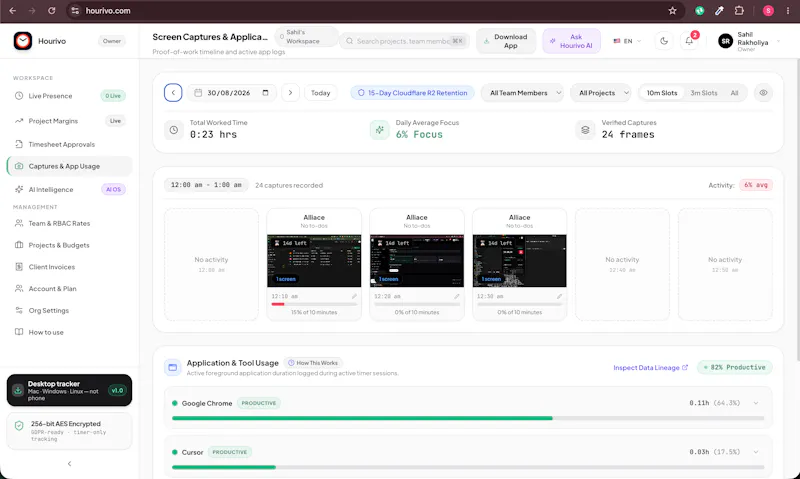The height and width of the screenshot is (479, 800).
Task: Click the 6% avg activity badge
Action: click(756, 185)
